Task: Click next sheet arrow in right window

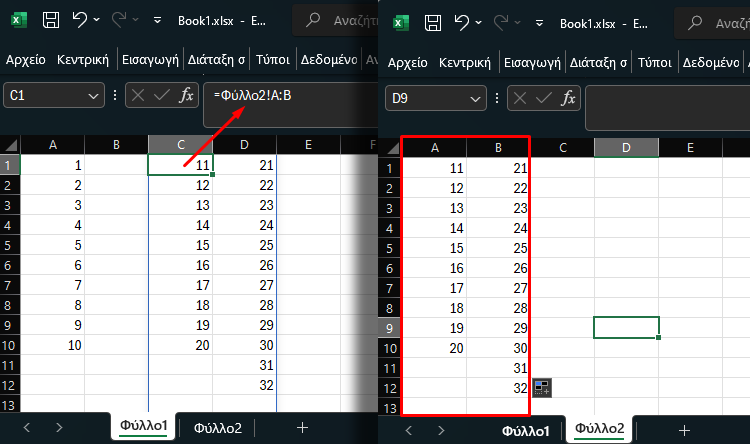Action: (441, 430)
